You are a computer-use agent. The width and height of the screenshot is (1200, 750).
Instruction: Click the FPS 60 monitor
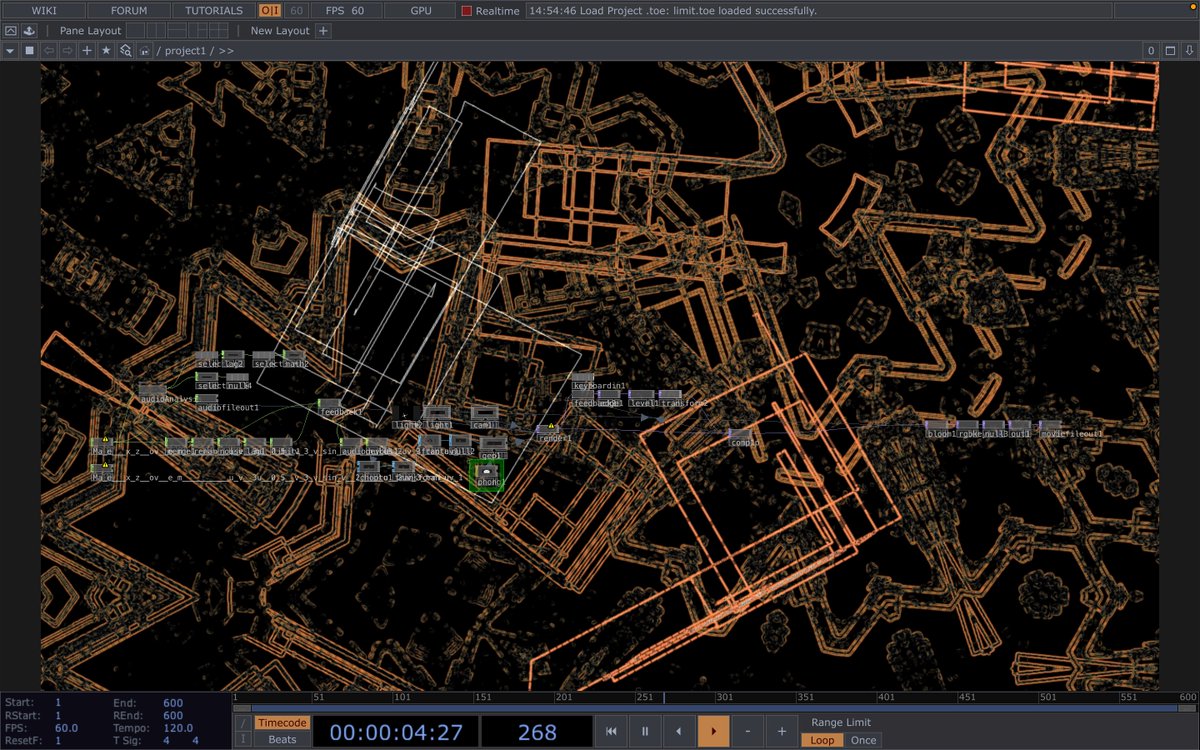point(345,10)
